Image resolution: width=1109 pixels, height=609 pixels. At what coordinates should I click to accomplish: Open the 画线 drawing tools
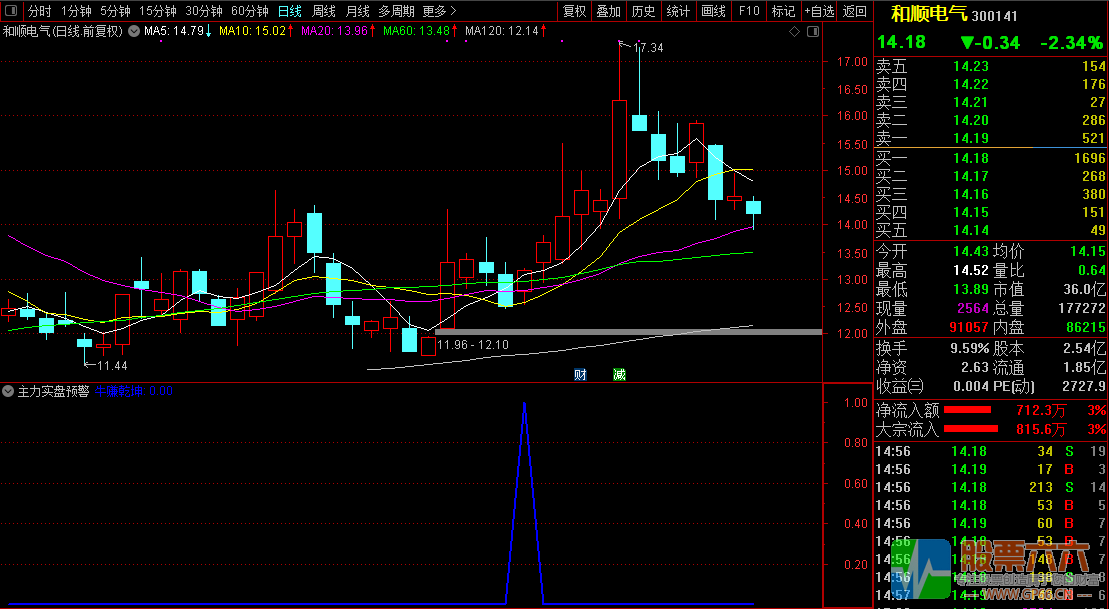pyautogui.click(x=713, y=11)
